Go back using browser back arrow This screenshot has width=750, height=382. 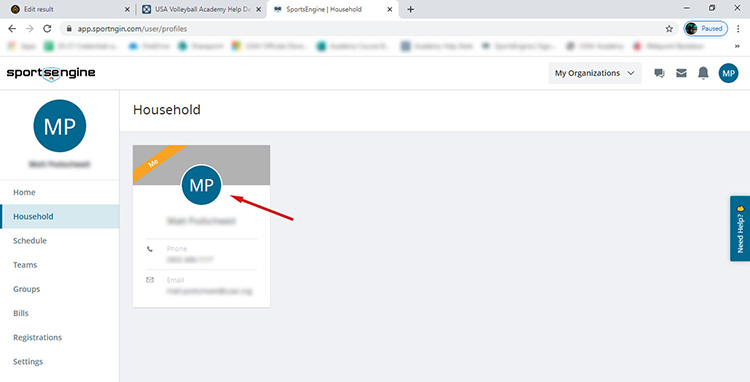[x=12, y=29]
